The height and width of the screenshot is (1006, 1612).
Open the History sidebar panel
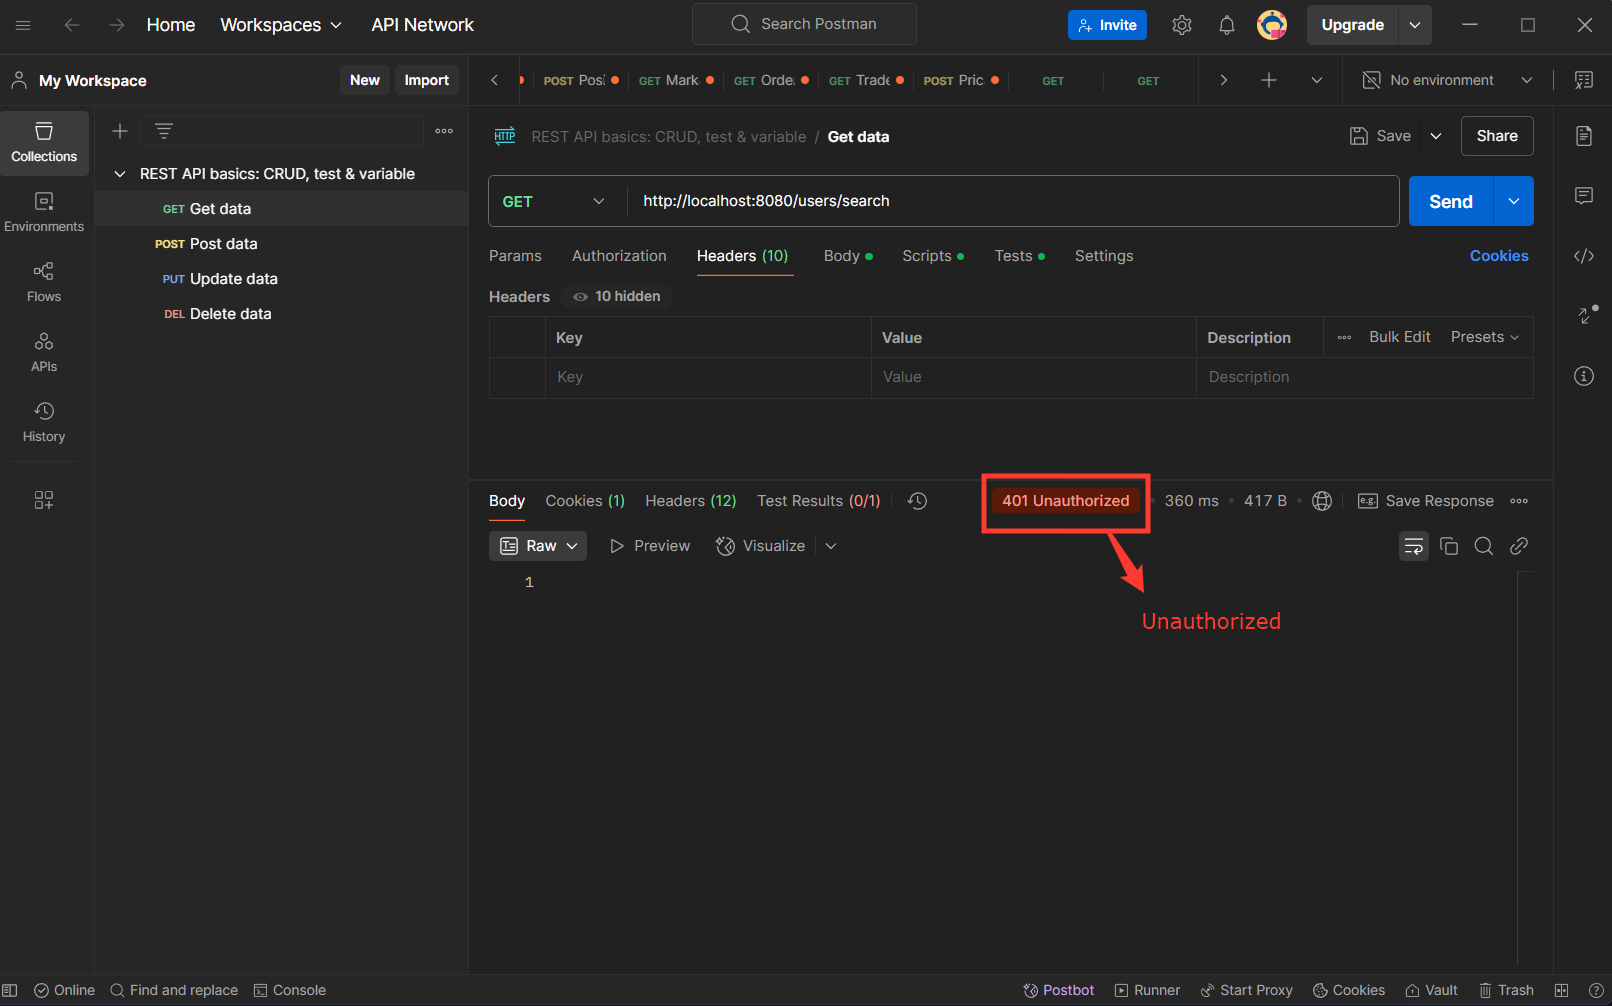pos(44,423)
